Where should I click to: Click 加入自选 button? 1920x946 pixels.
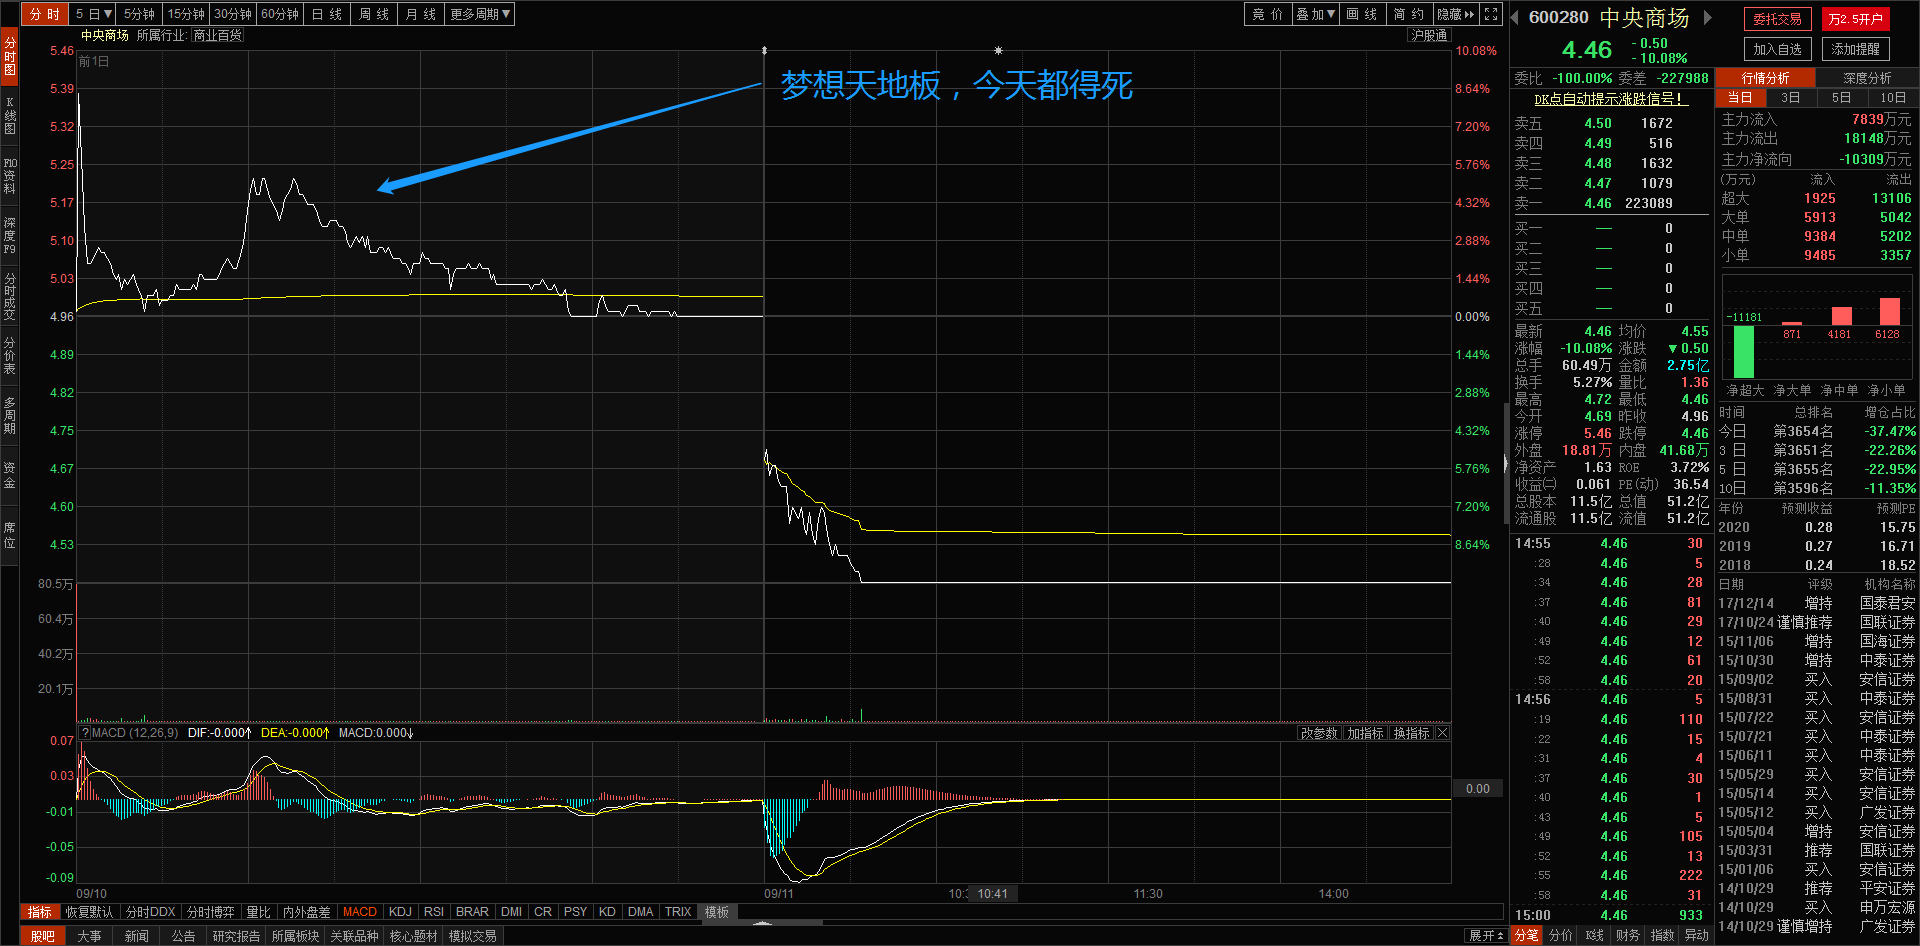tap(1777, 49)
